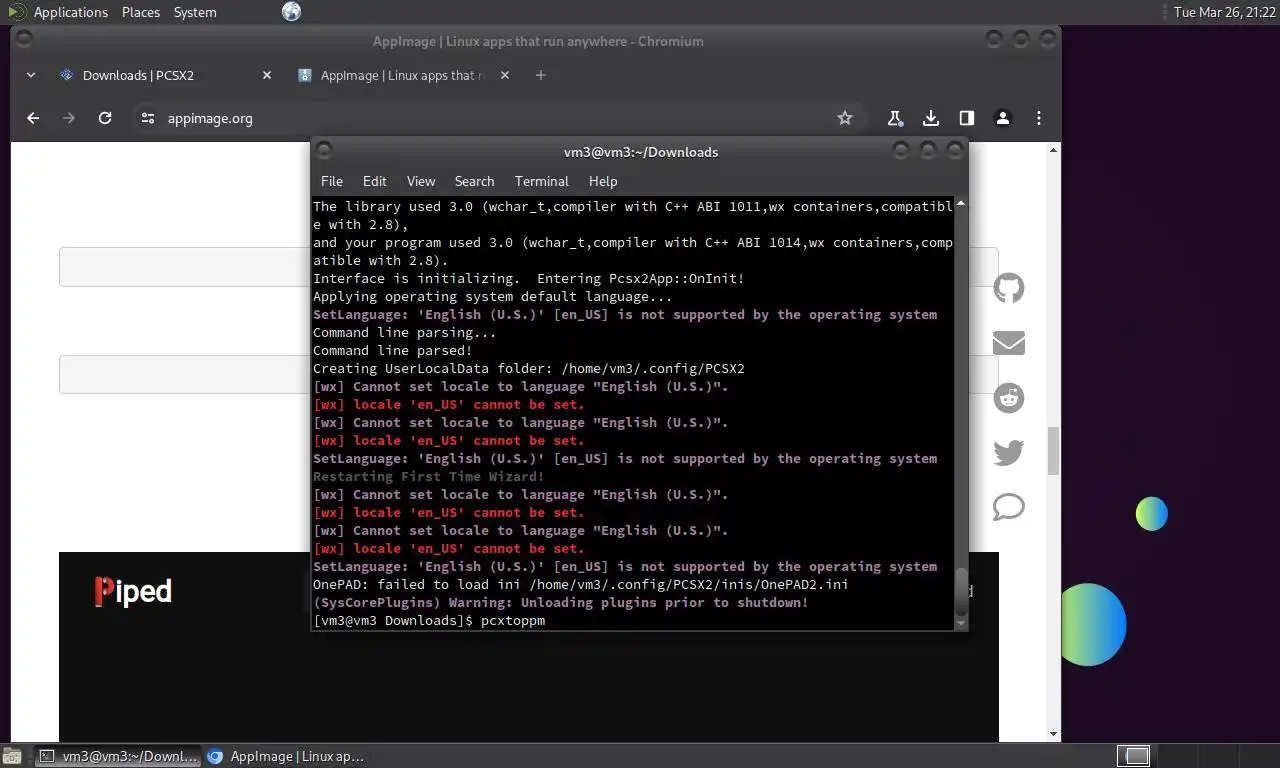
Task: Click the 'Command line parsing...' line
Action: [x=405, y=333]
